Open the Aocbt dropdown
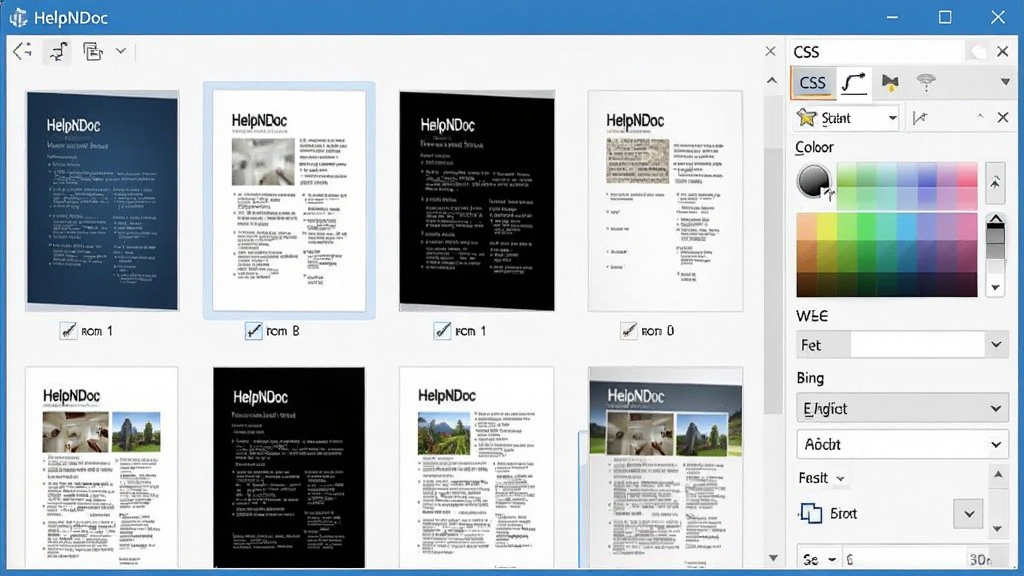The image size is (1024, 576). pos(902,445)
